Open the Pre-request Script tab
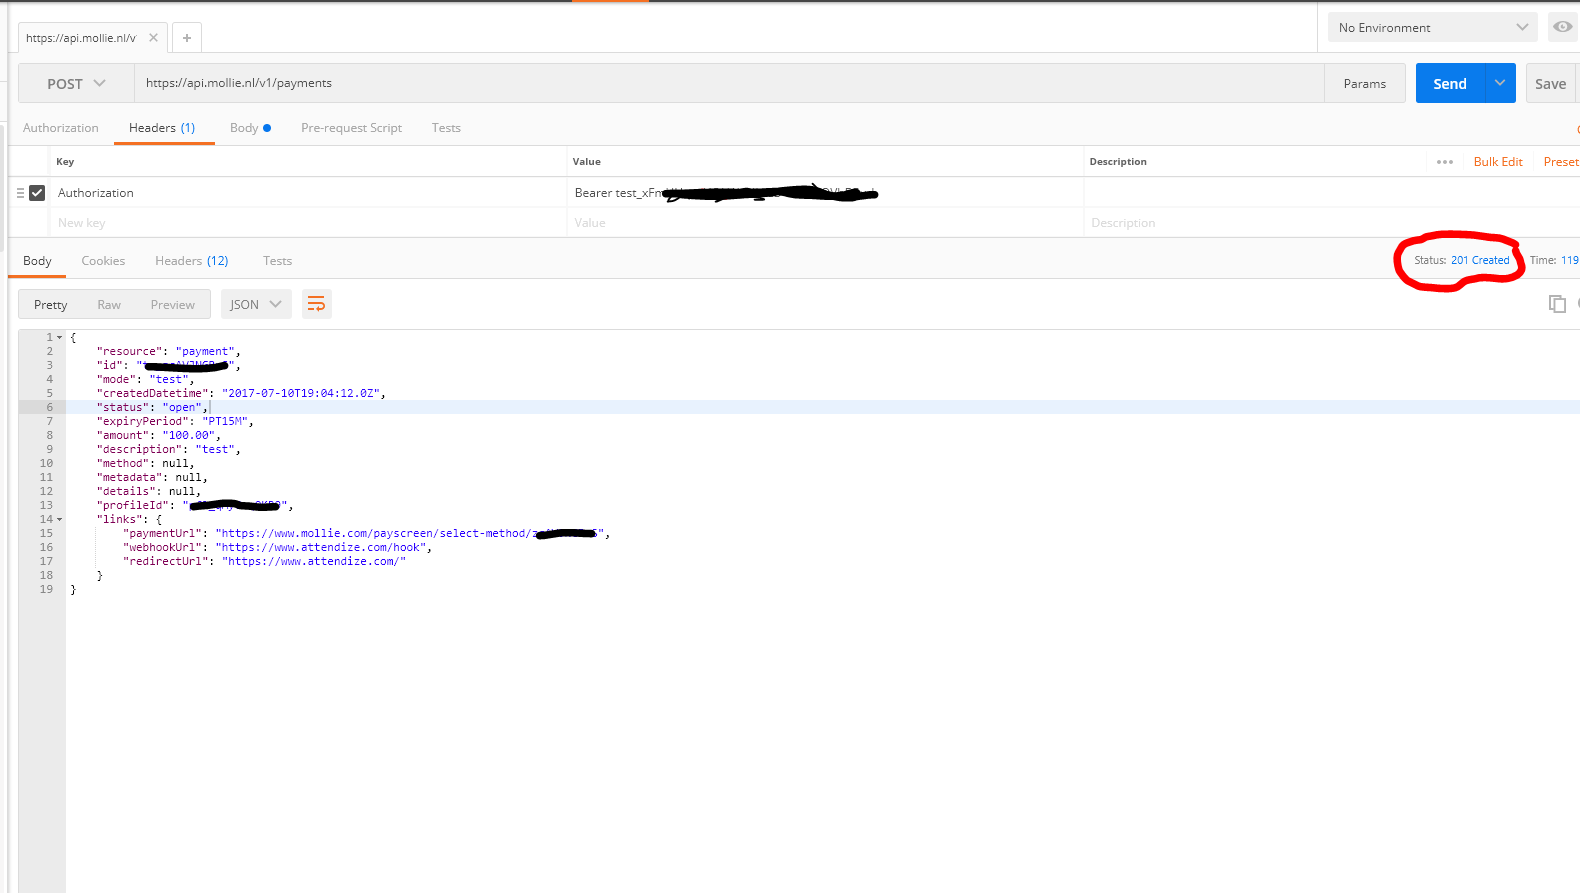The height and width of the screenshot is (893, 1580). coord(351,128)
